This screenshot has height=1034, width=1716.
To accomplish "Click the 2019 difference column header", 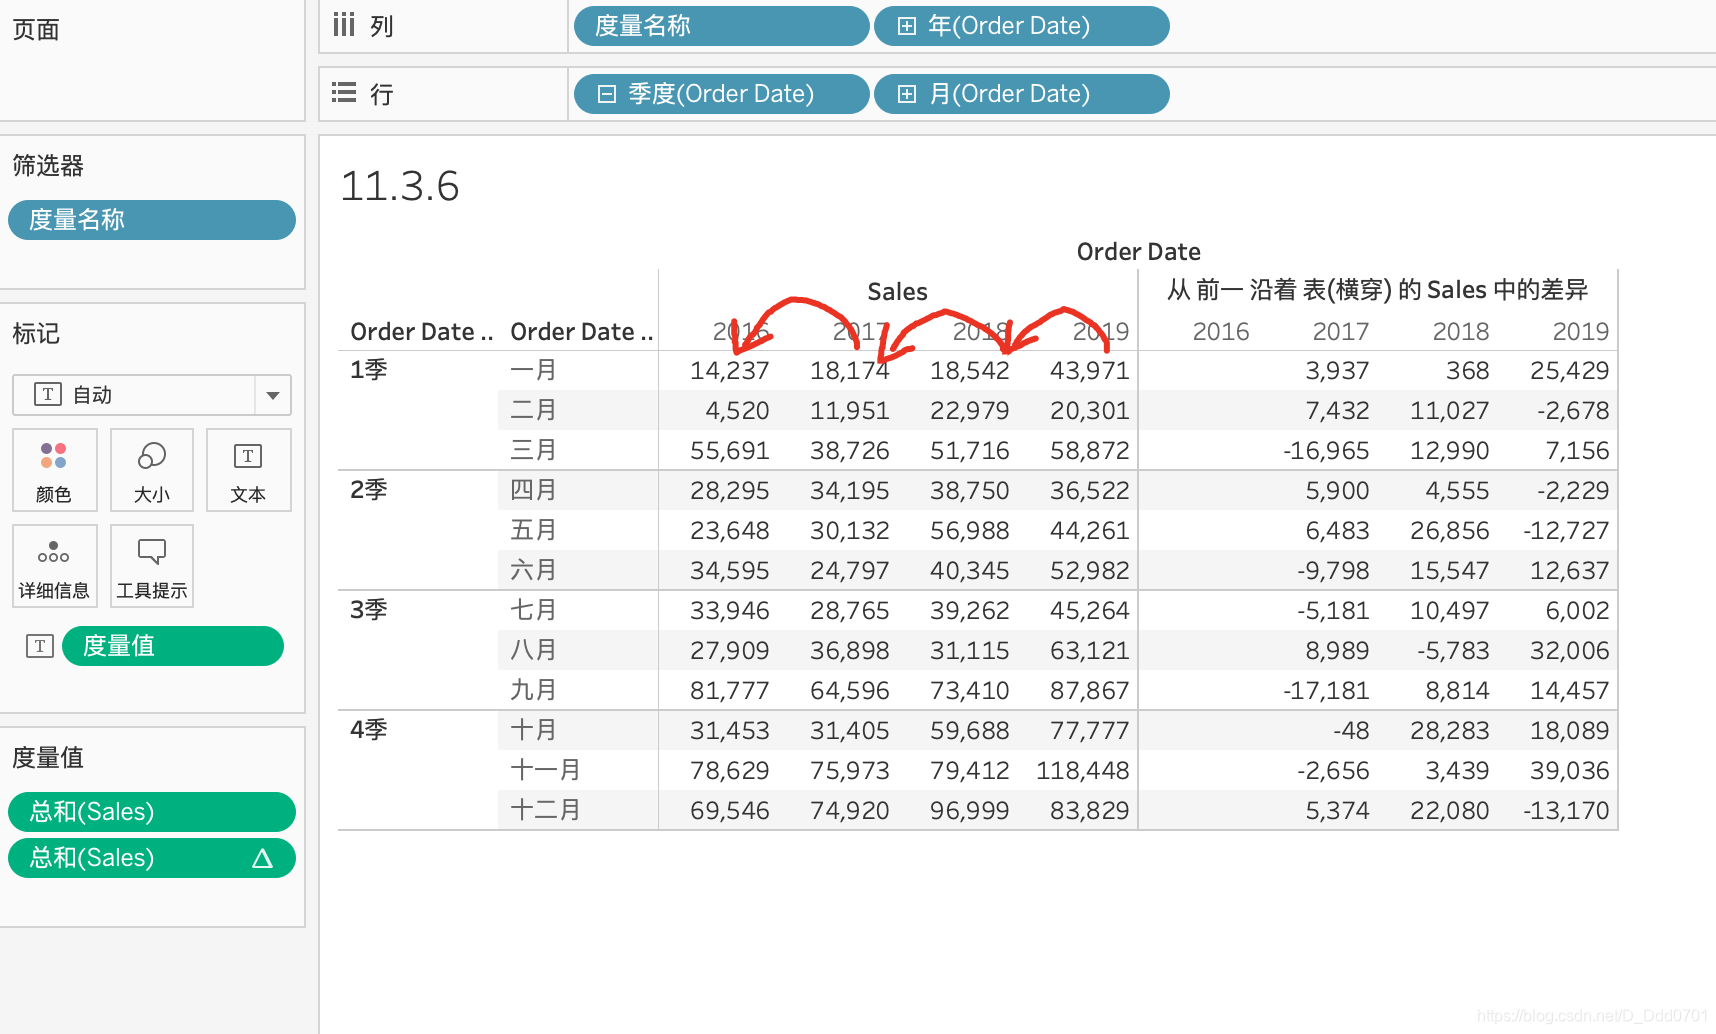I will (1581, 332).
